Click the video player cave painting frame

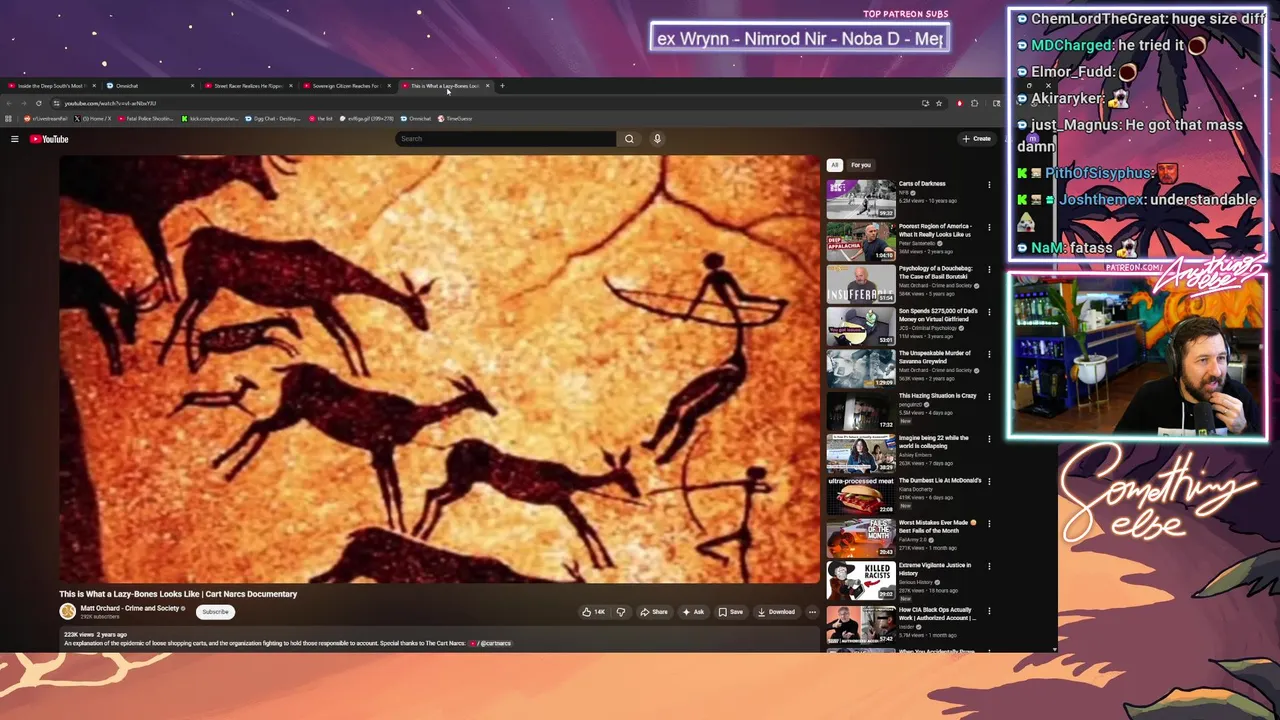point(439,368)
